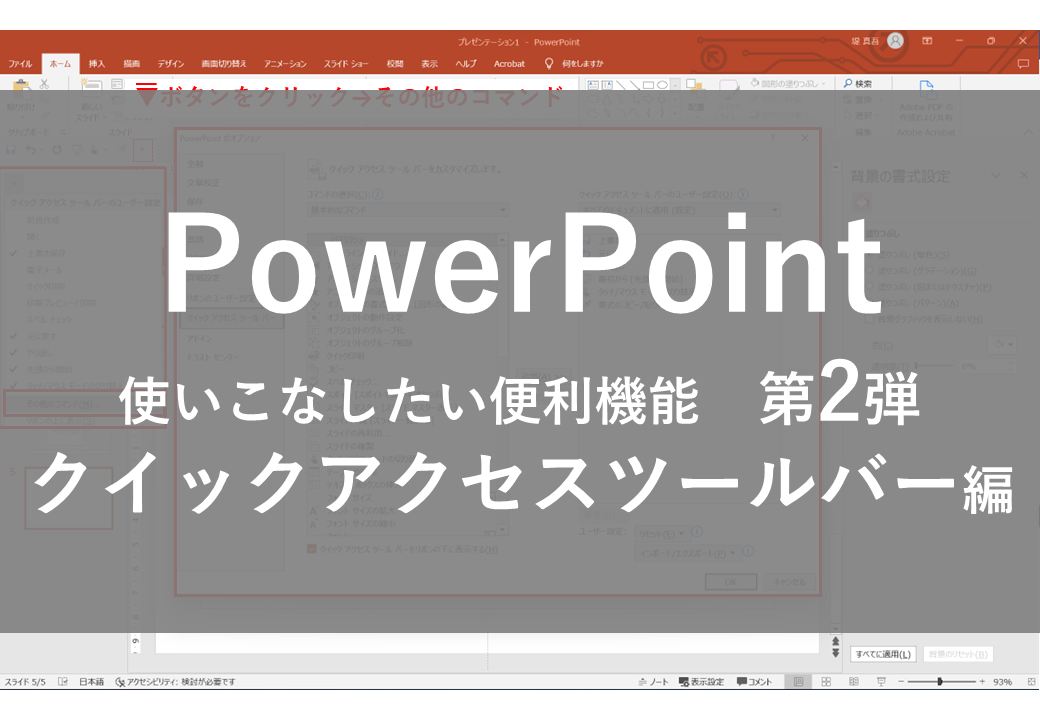Click the 検索 find icon
This screenshot has width=1040, height=720.
point(858,84)
